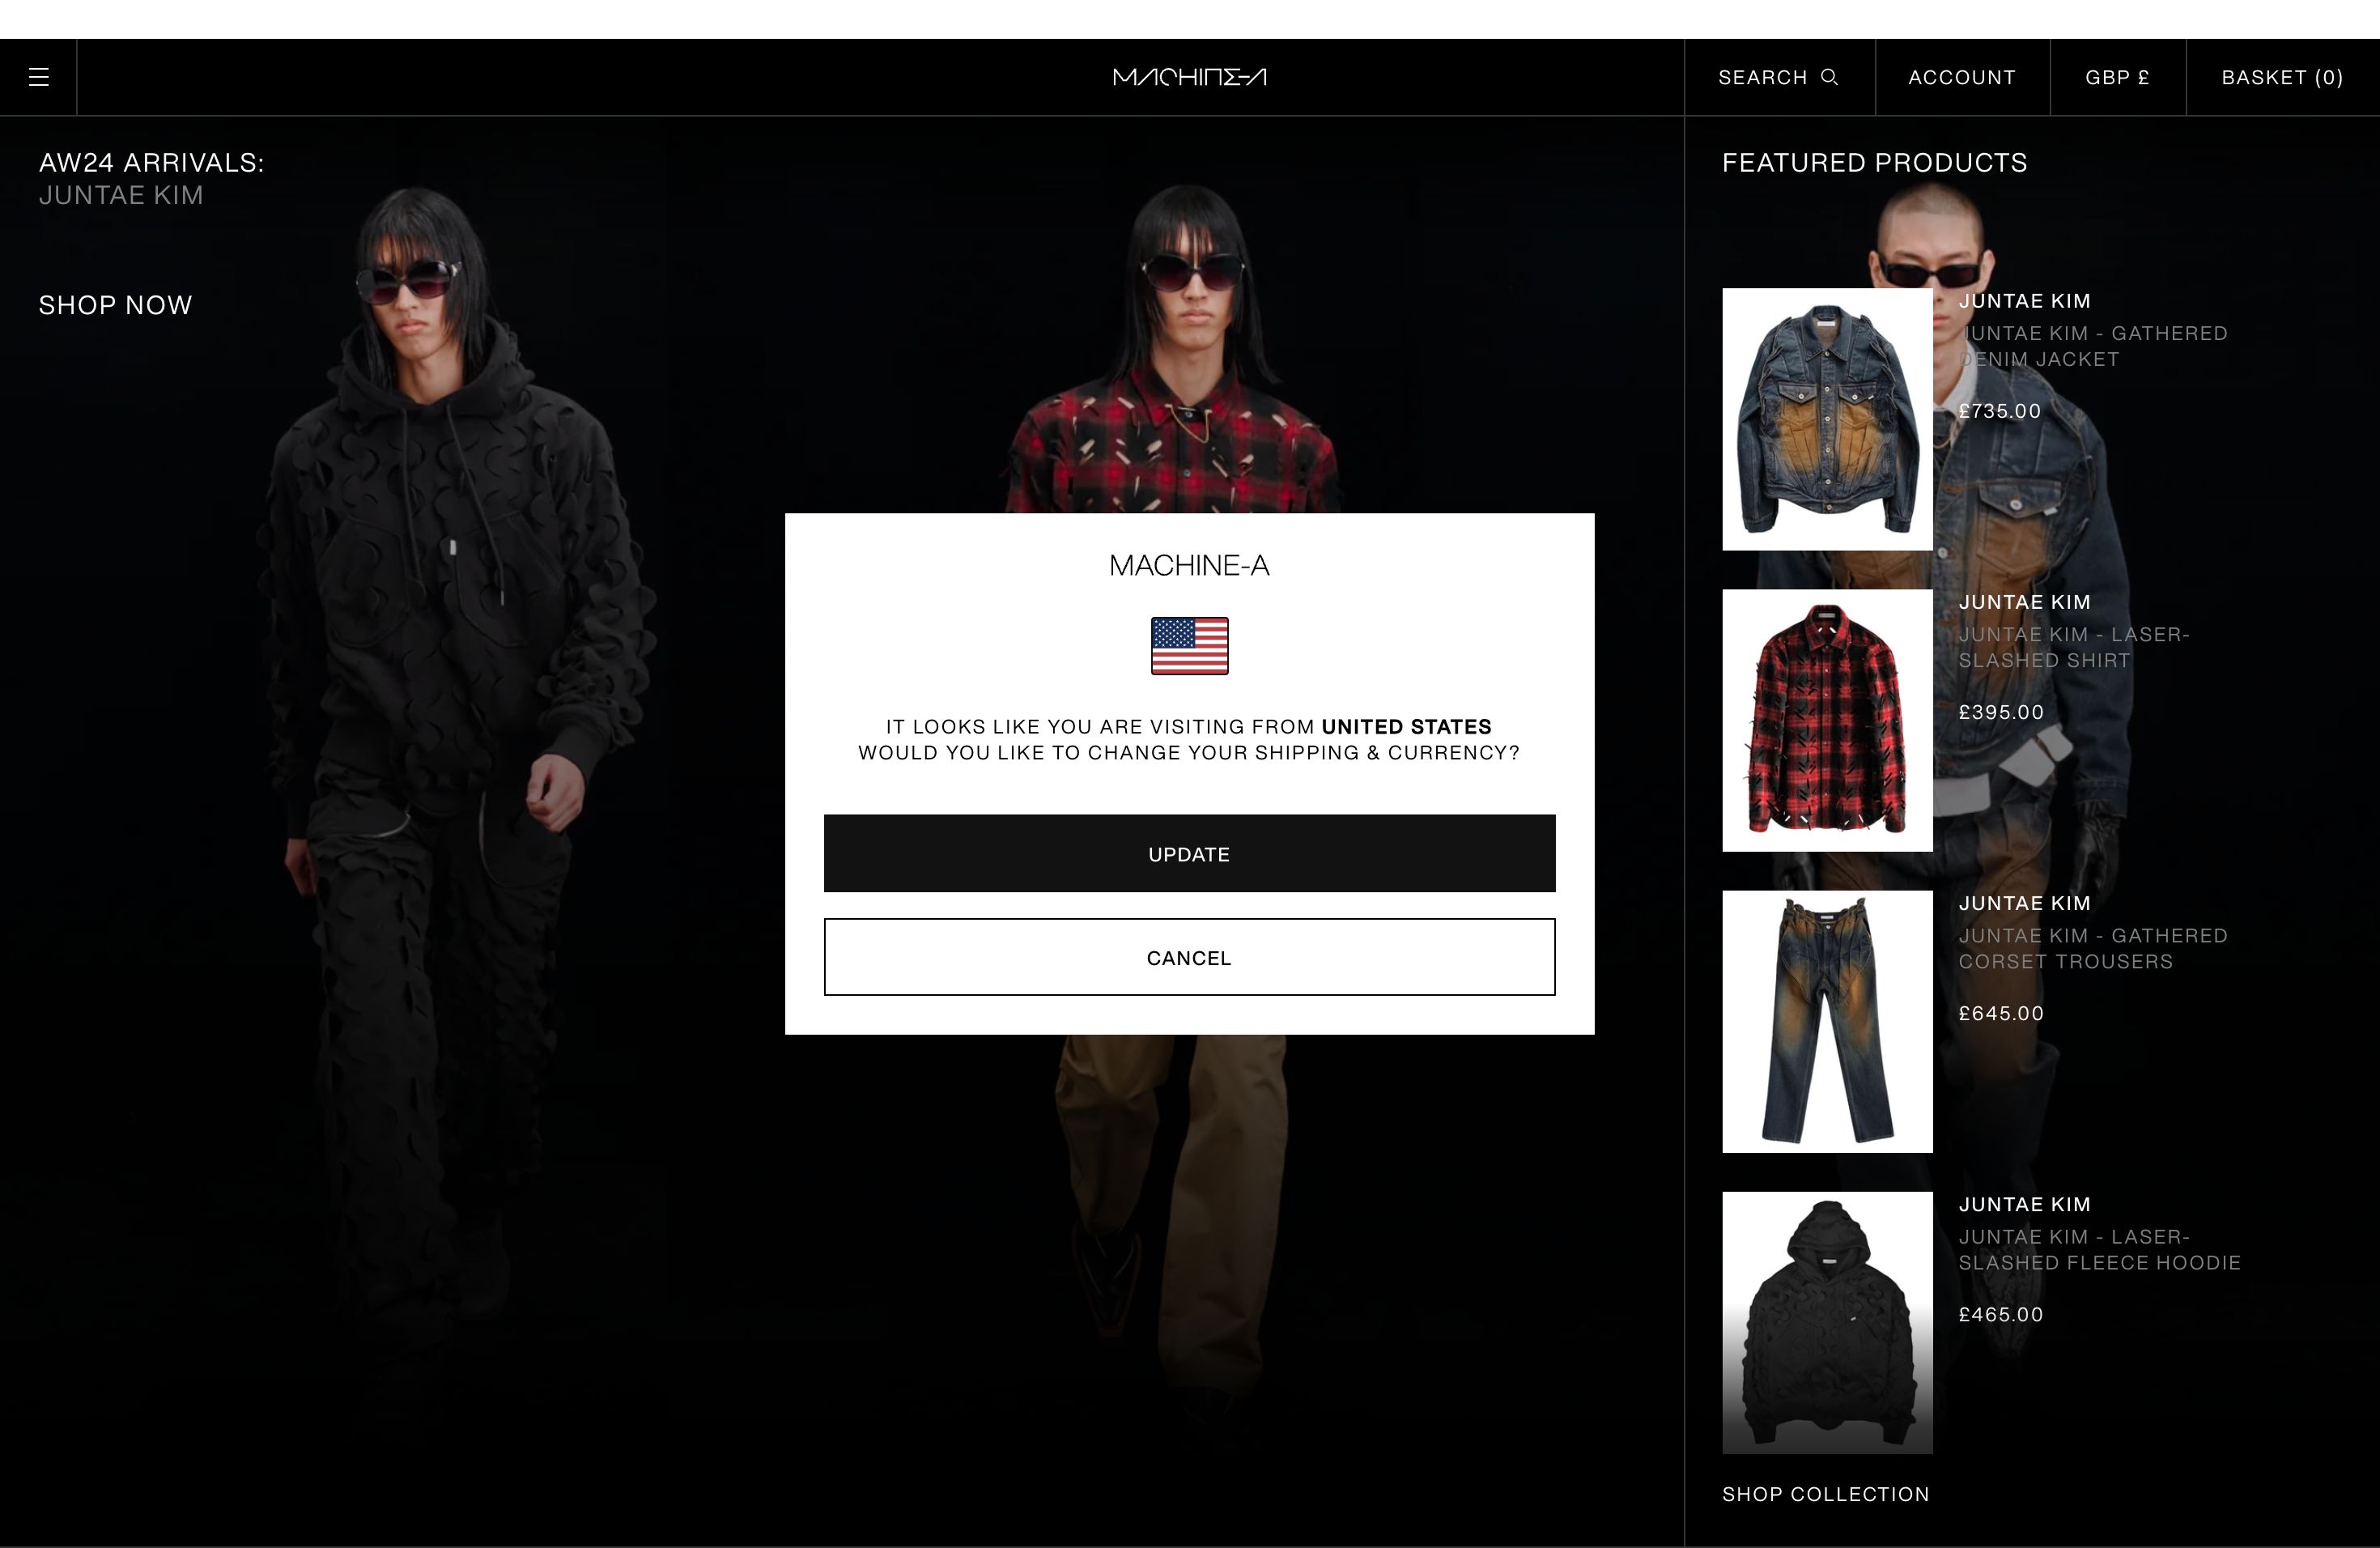
Task: Click SHOP COLLECTION menu item
Action: click(1825, 1495)
